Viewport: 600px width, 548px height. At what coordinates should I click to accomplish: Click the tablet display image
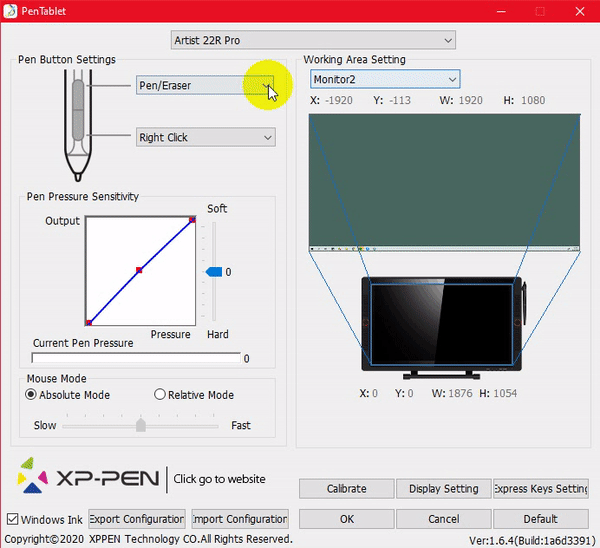443,328
